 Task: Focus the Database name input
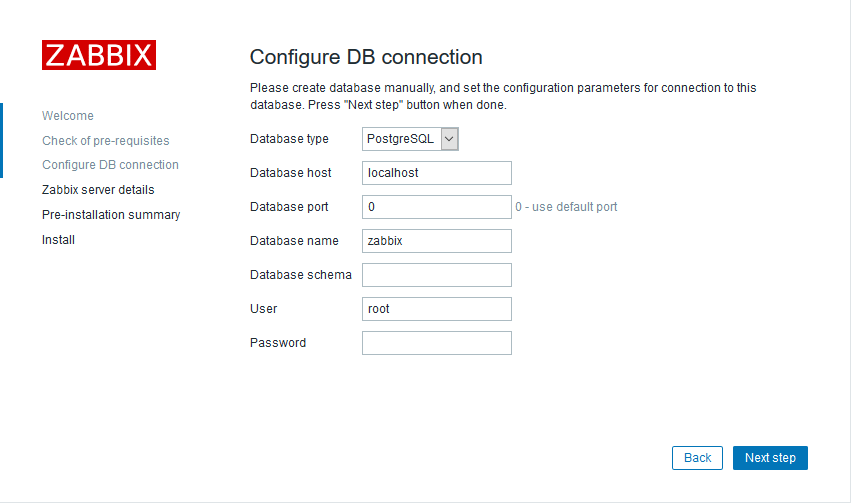click(436, 241)
